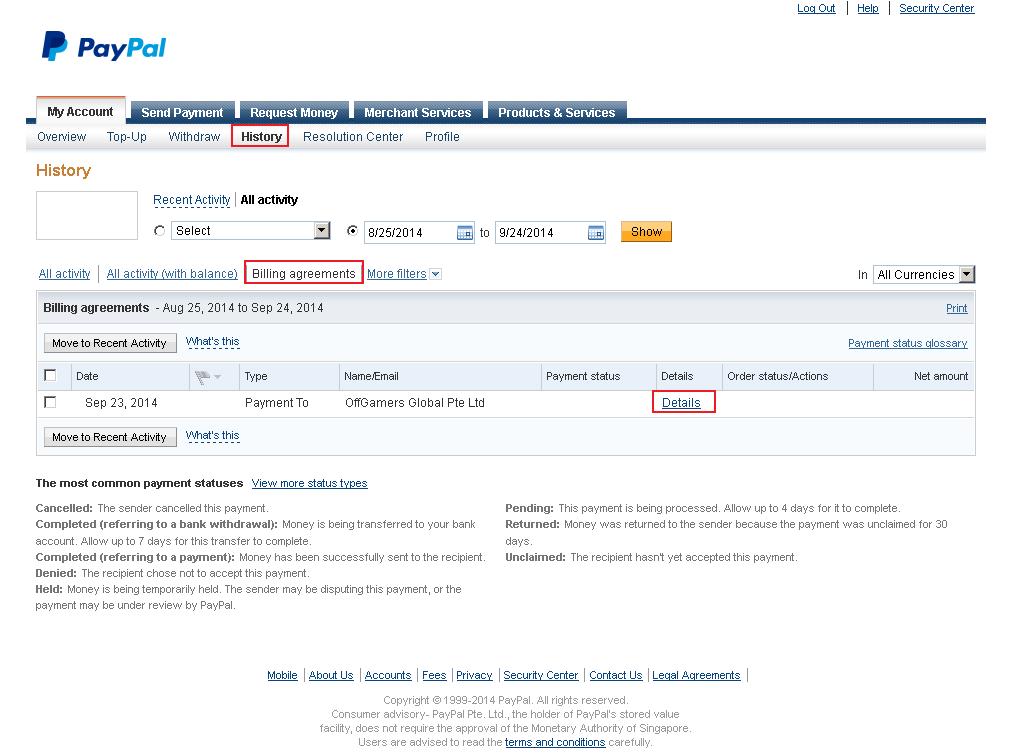Image resolution: width=1023 pixels, height=755 pixels.
Task: Open Details for the OffGamers payment
Action: click(684, 402)
